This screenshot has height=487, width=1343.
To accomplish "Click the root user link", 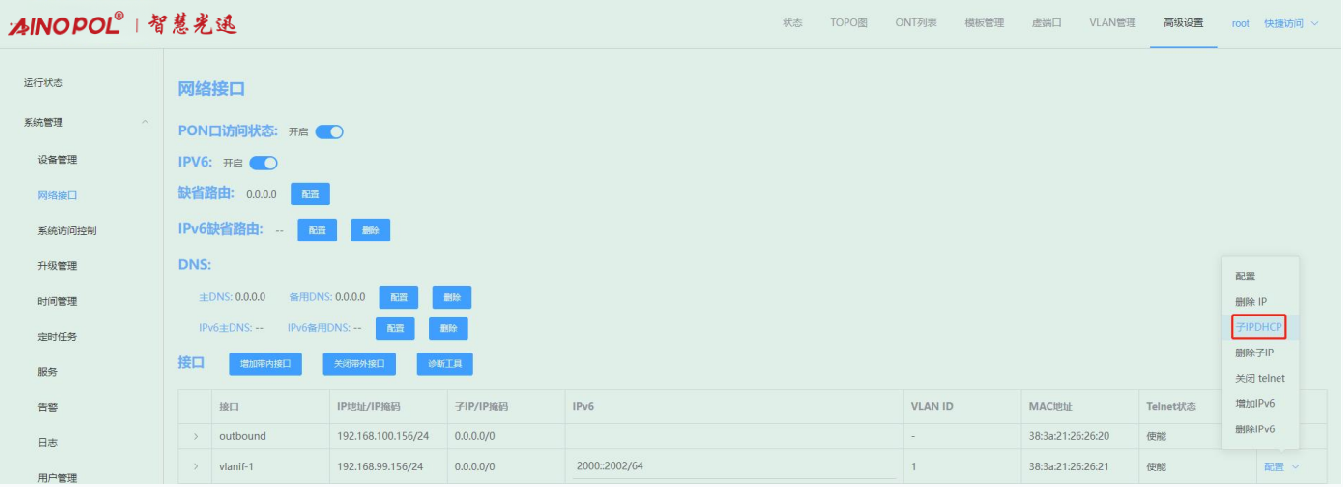I will [1240, 23].
